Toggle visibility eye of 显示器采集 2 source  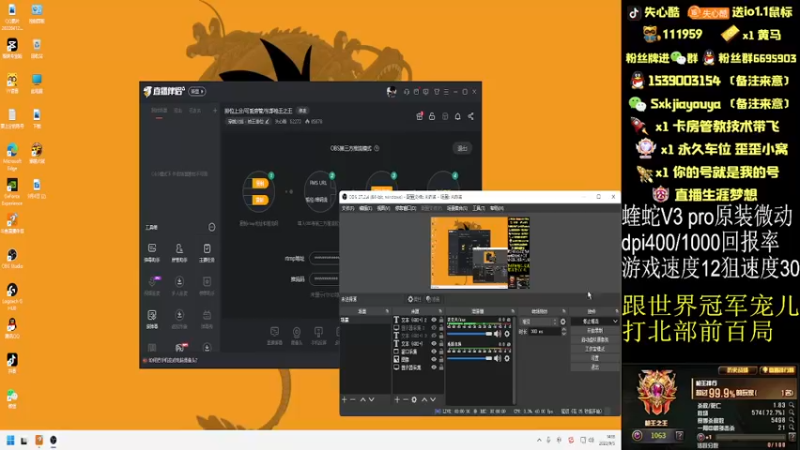434,328
